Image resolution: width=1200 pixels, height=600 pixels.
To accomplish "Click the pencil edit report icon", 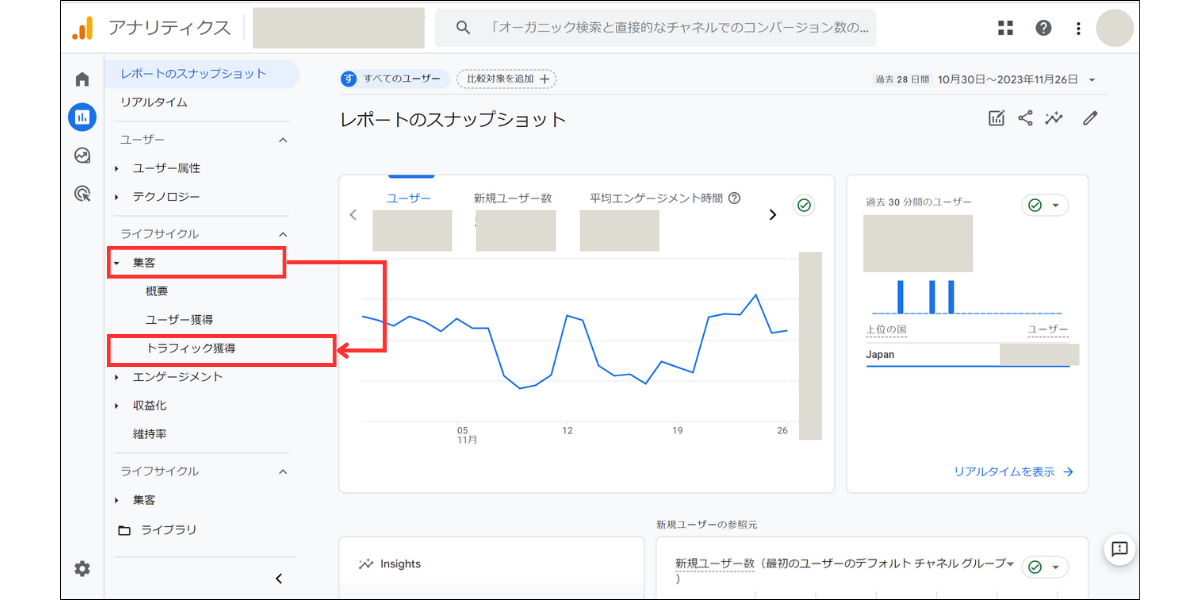I will click(1090, 118).
